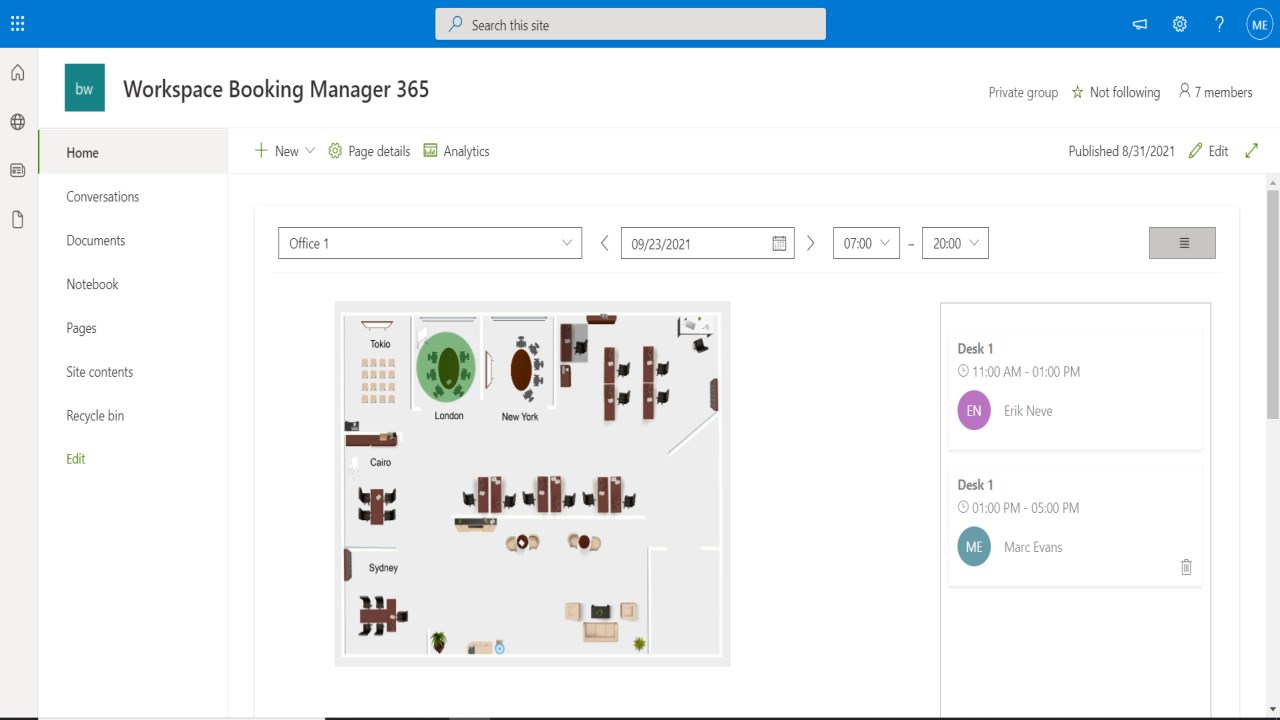Select the Tokio room seating area
1280x720 pixels.
(x=379, y=380)
